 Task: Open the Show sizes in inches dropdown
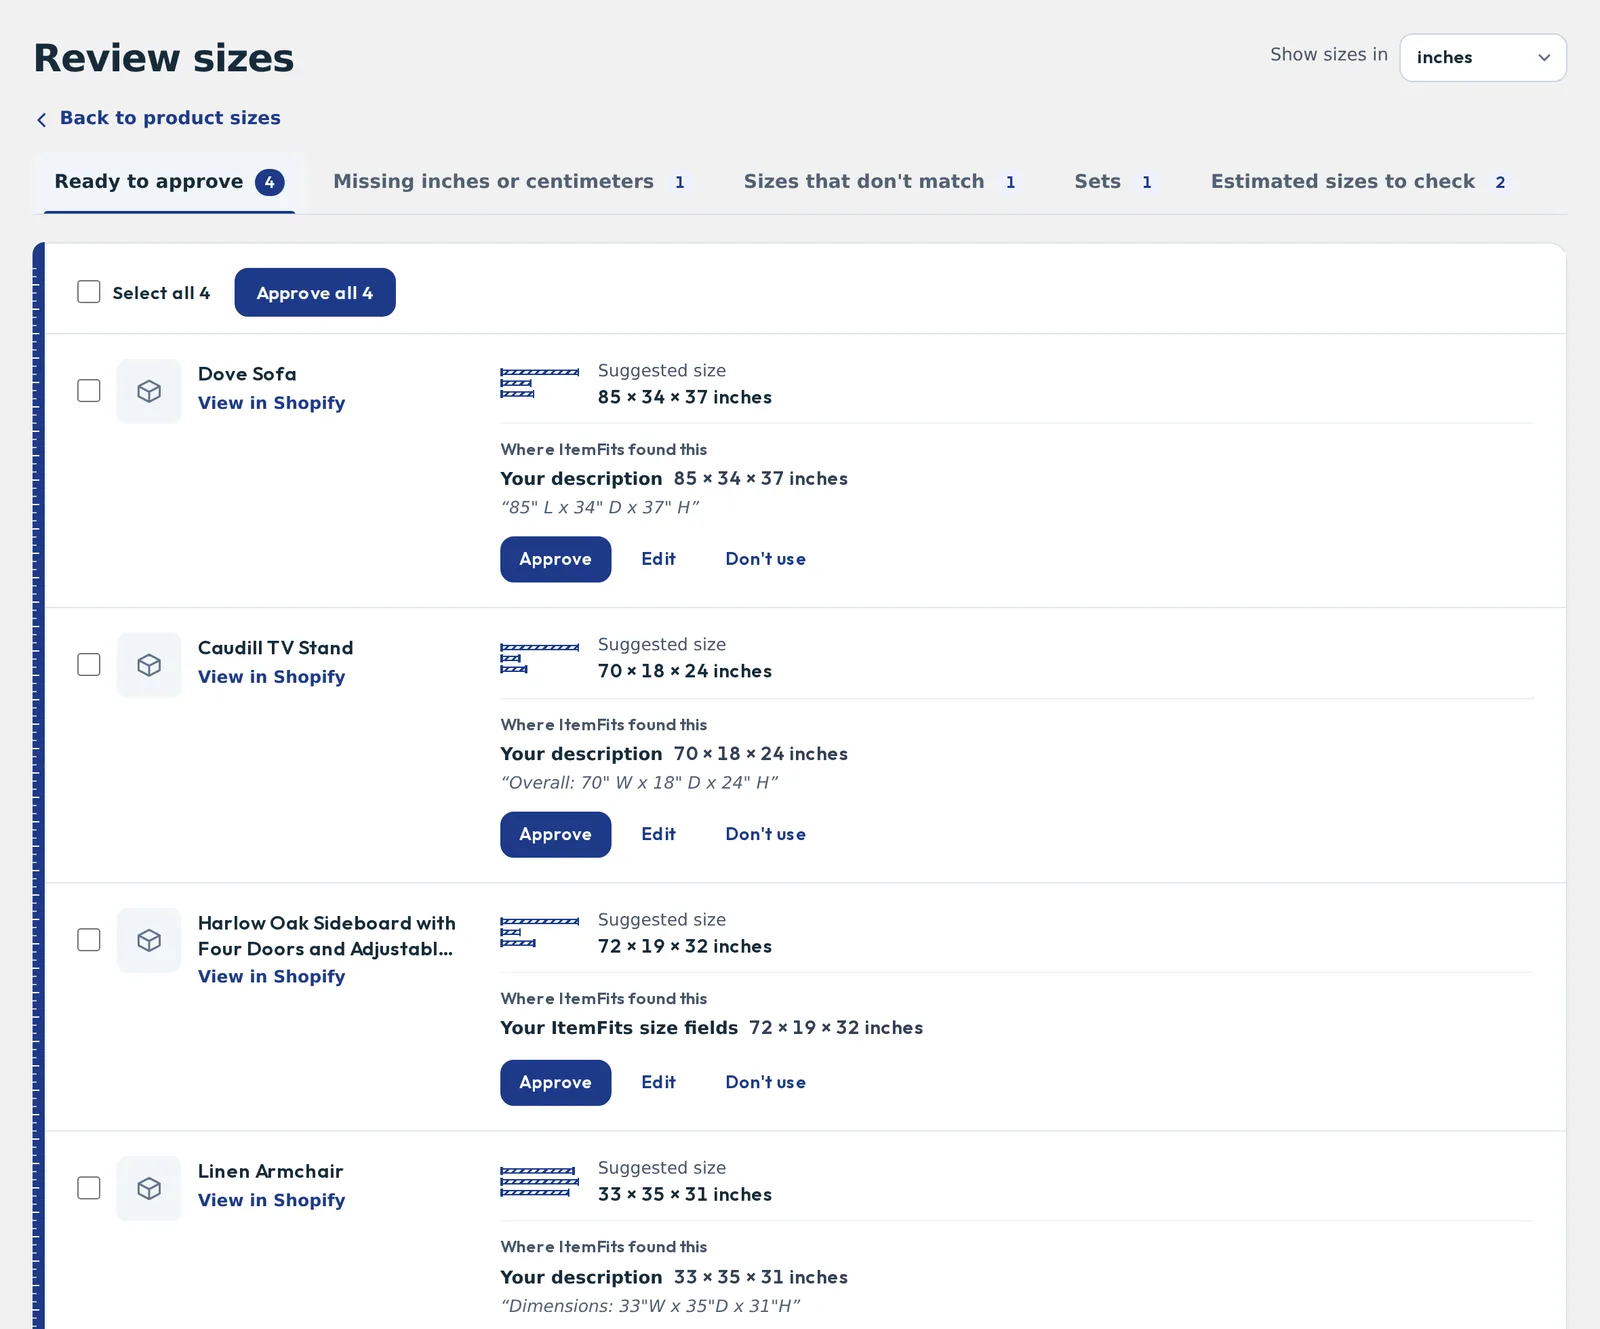[1483, 58]
